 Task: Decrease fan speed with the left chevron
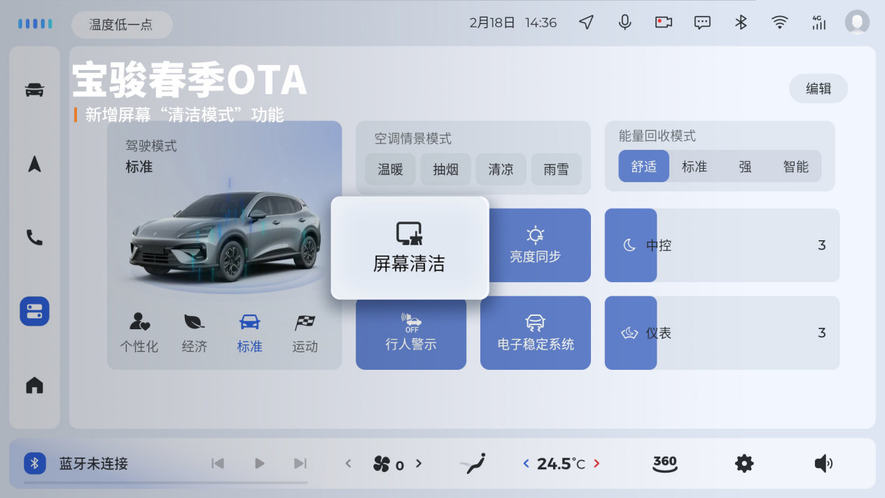[x=348, y=463]
